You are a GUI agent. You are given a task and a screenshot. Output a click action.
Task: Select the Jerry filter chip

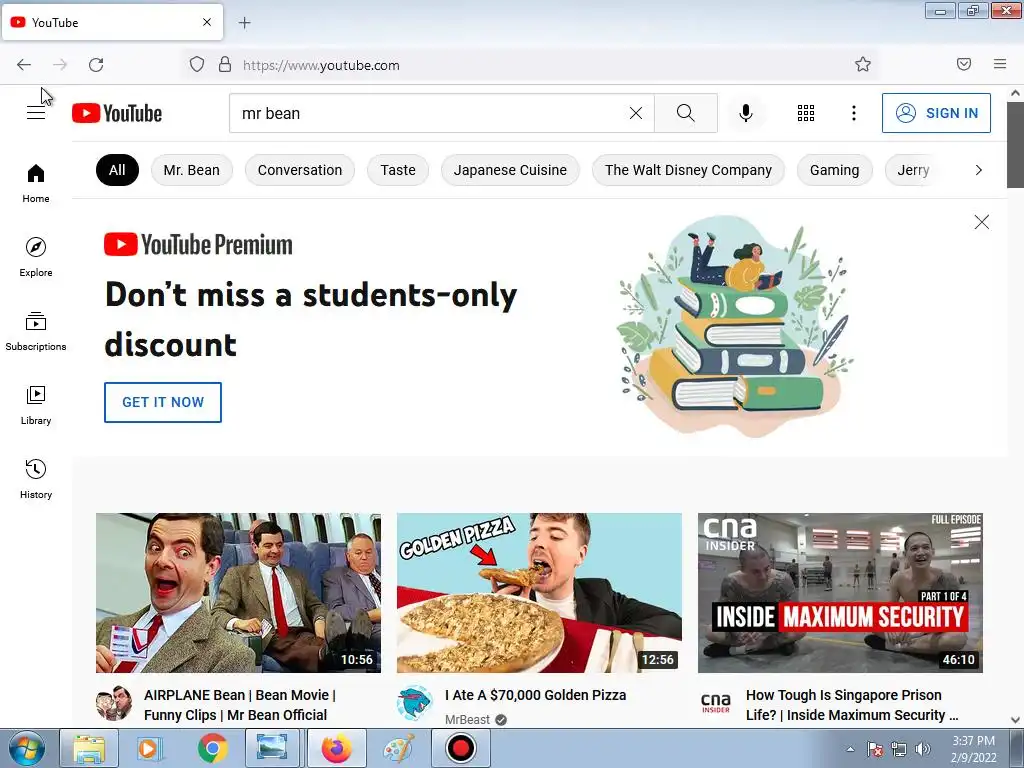point(913,170)
